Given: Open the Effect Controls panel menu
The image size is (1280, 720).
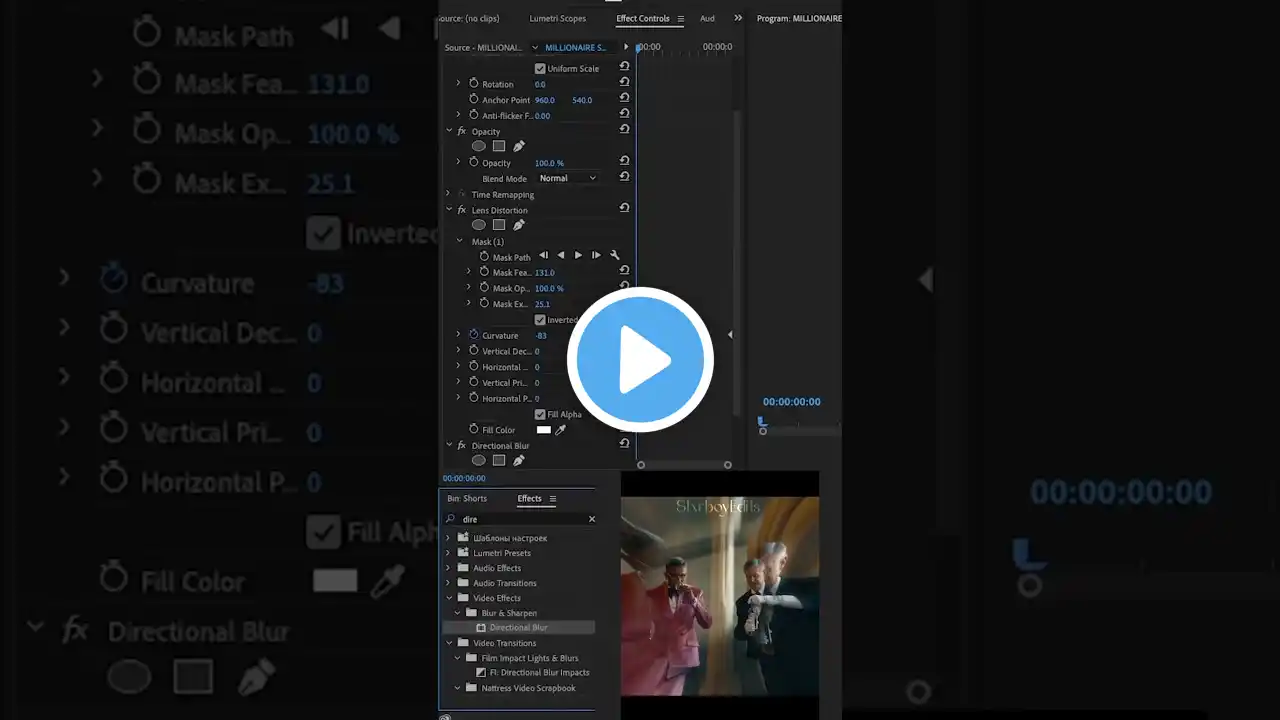Looking at the screenshot, I should tap(681, 19).
